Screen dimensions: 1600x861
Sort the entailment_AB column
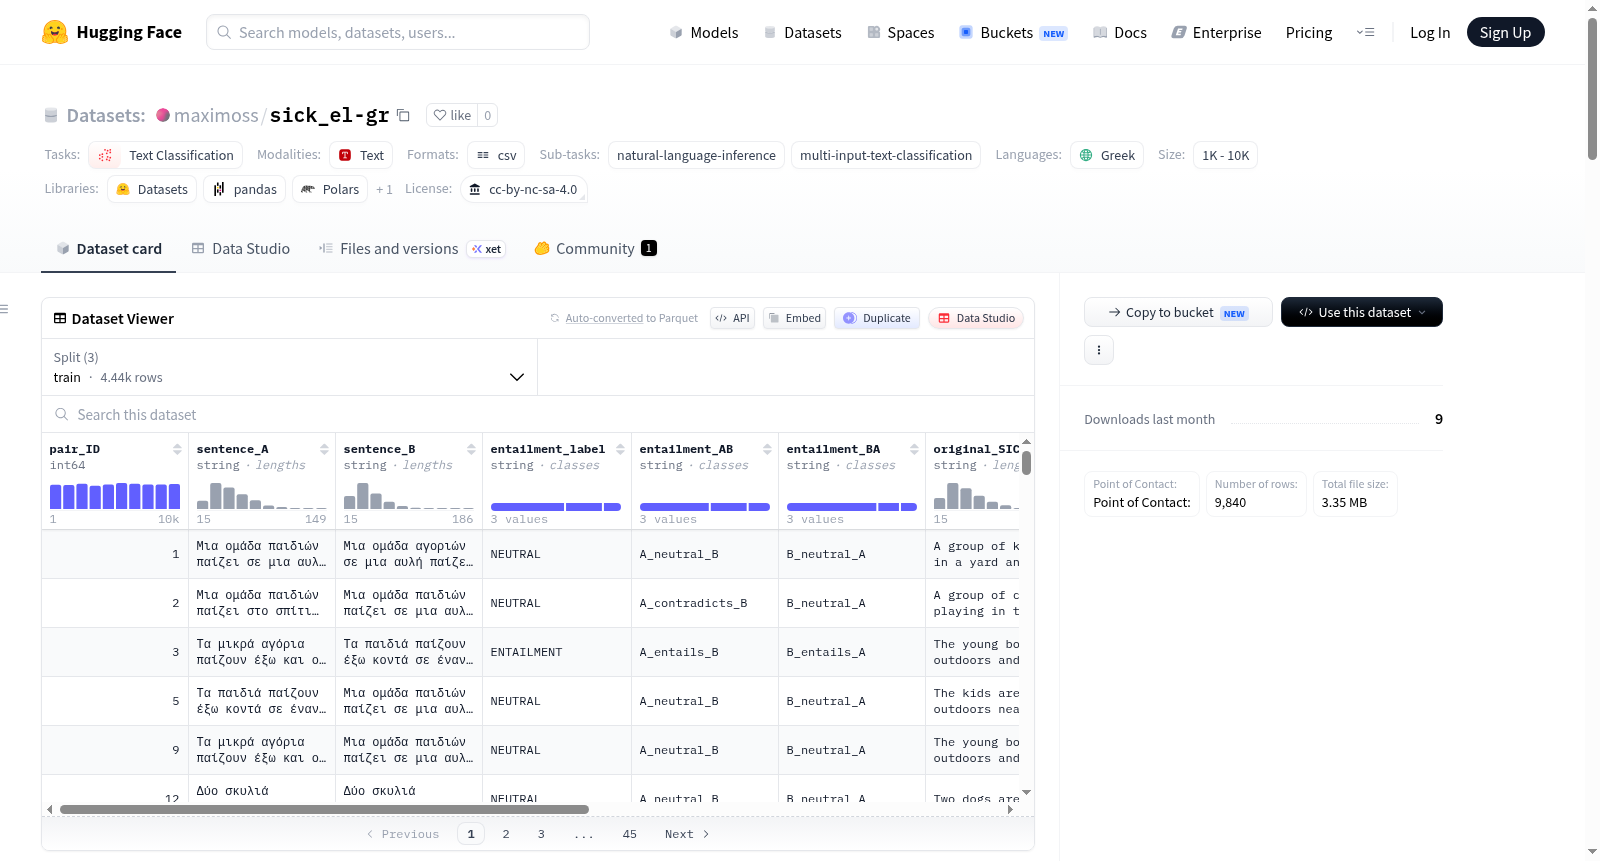(x=767, y=449)
